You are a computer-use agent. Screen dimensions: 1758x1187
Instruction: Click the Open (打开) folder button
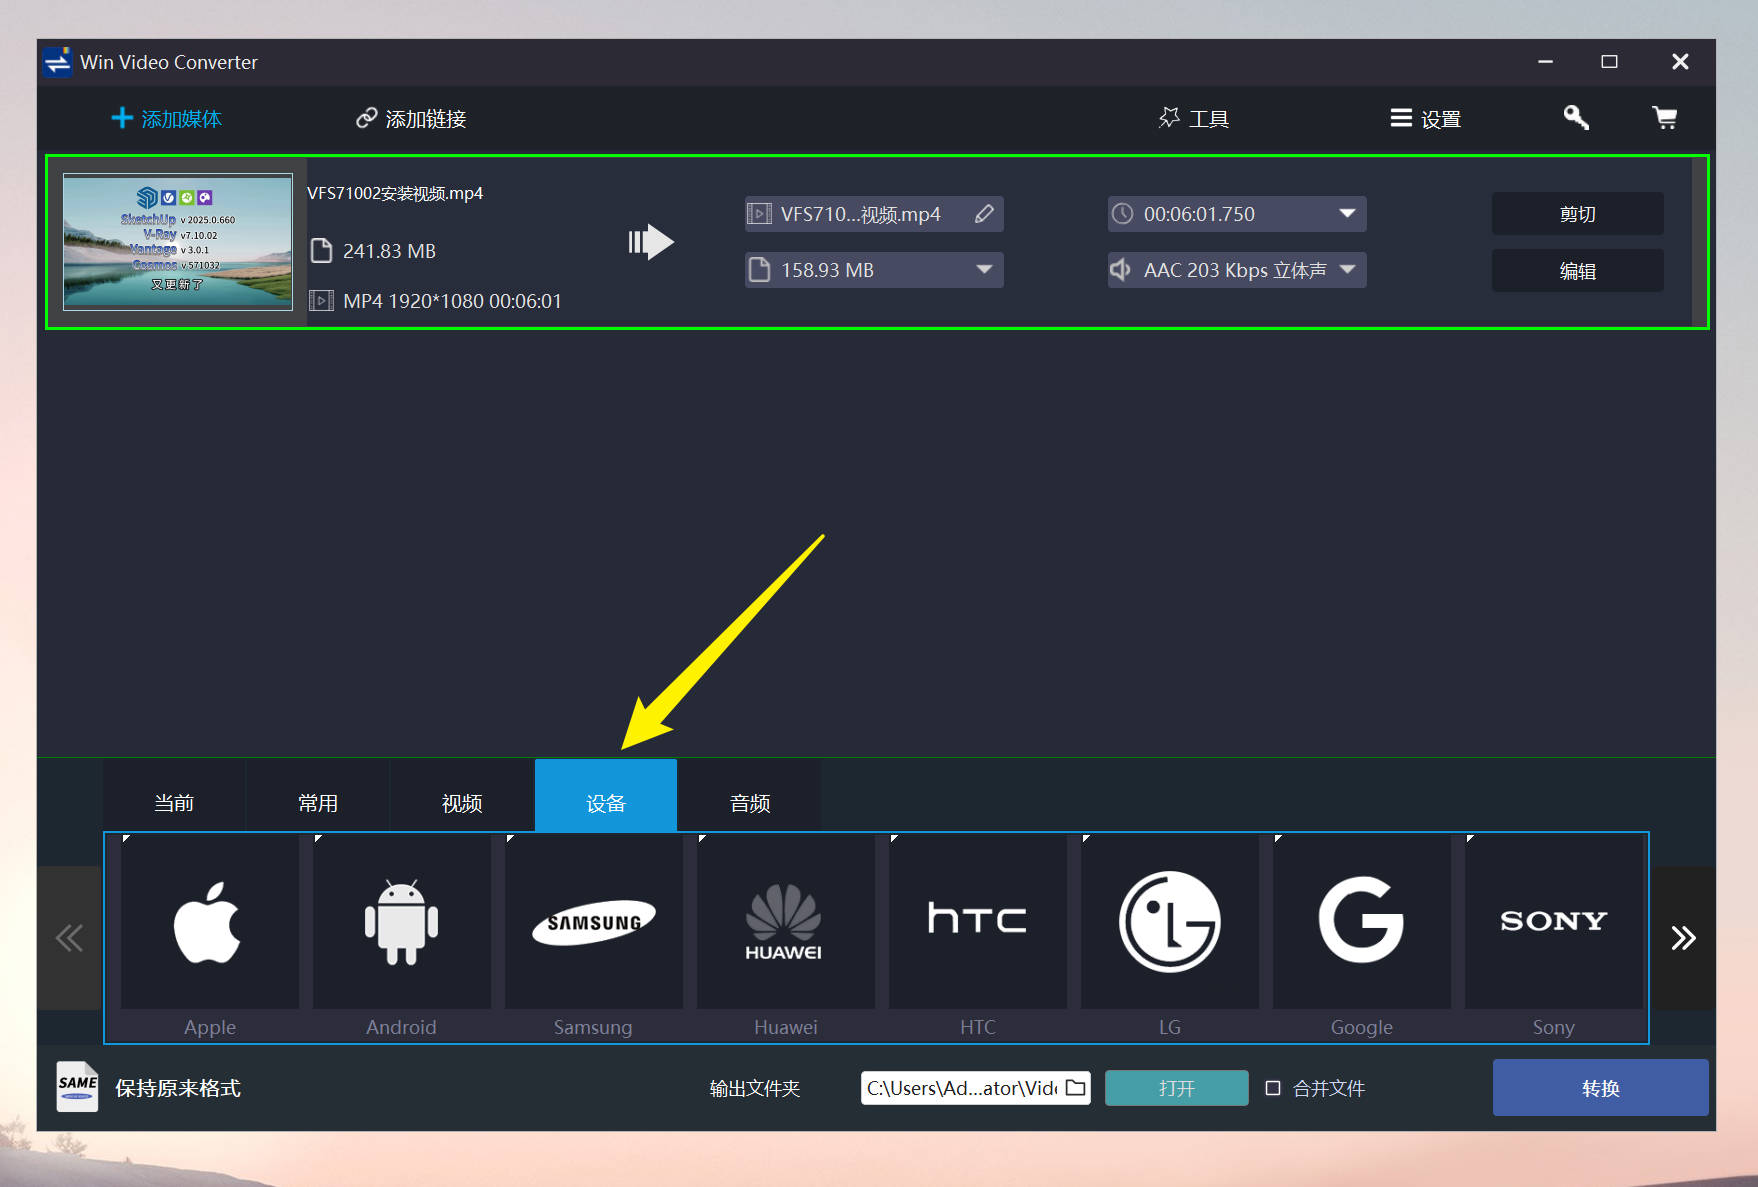(x=1176, y=1088)
